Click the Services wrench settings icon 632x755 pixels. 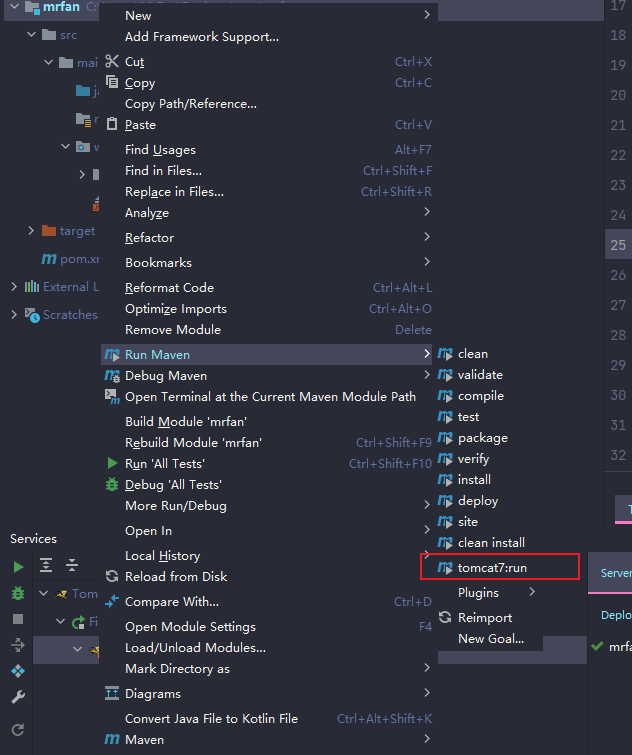tap(18, 697)
